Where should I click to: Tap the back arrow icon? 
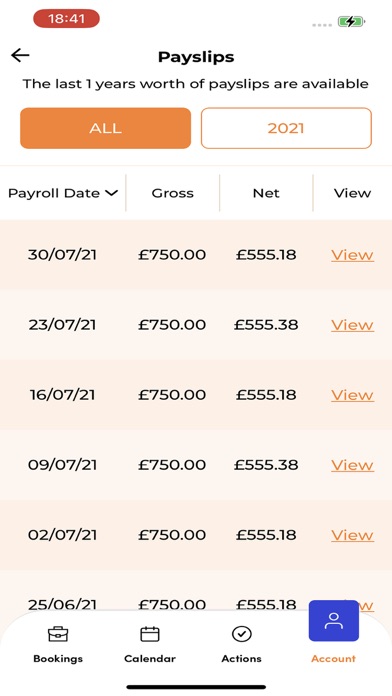click(x=20, y=55)
